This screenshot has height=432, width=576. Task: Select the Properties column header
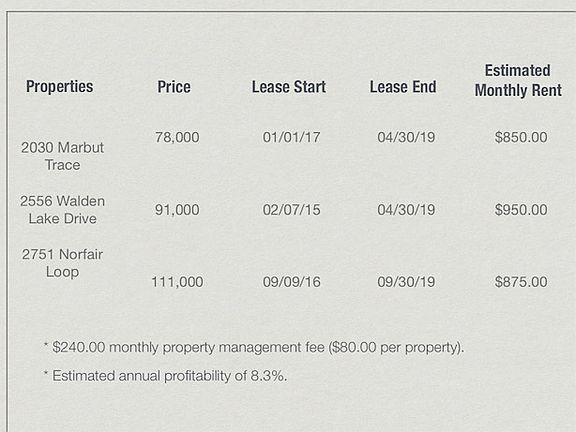(60, 87)
